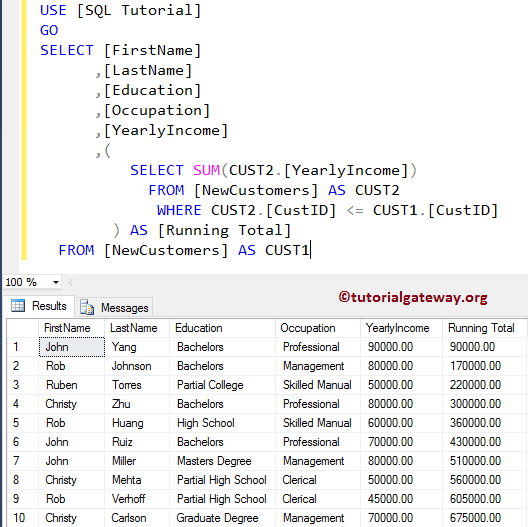Click 'WHERE' keyword in the subquery

tap(179, 210)
